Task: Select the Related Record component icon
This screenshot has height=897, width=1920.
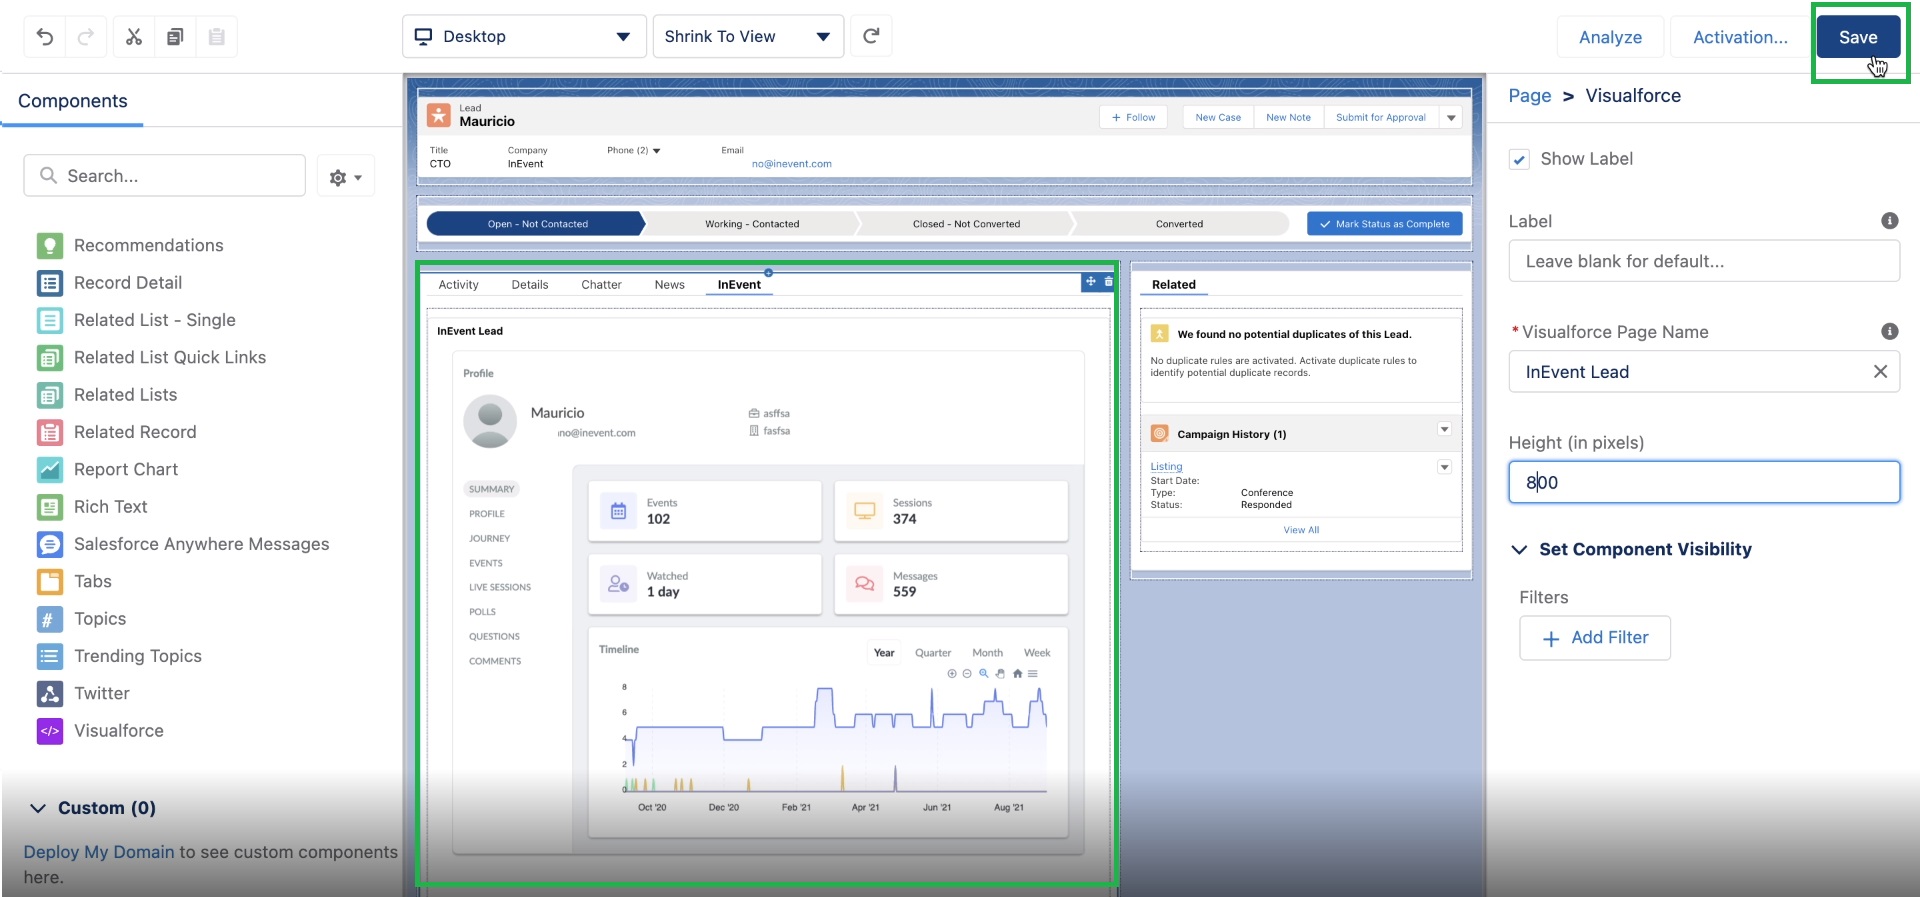Action: (50, 432)
